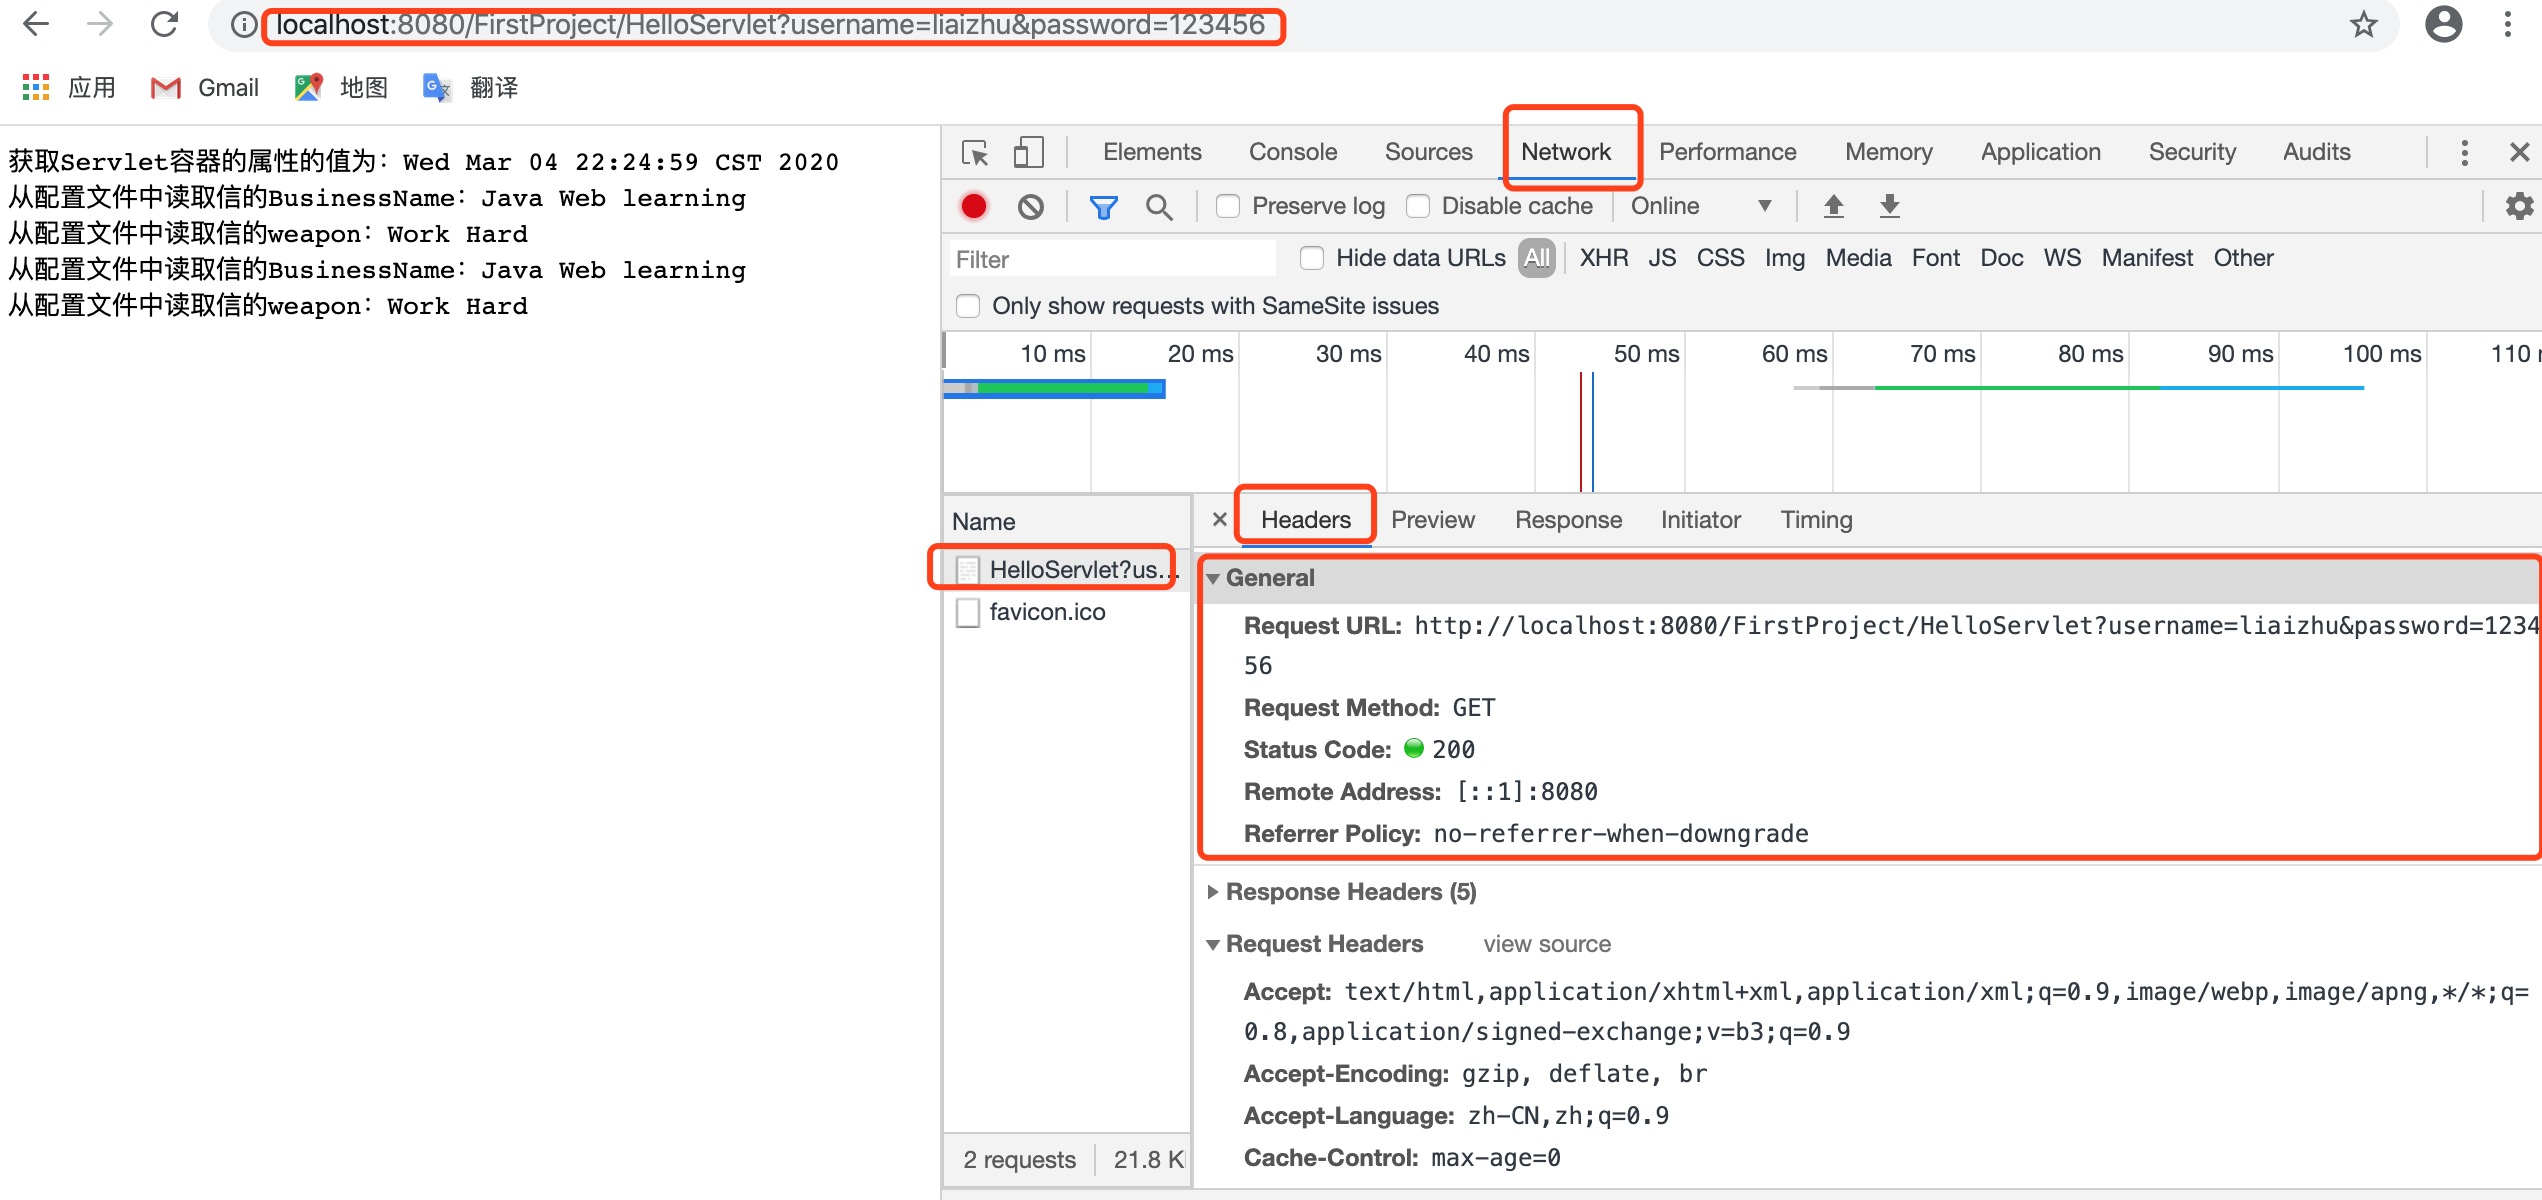Clear the network log icon

tap(1031, 207)
